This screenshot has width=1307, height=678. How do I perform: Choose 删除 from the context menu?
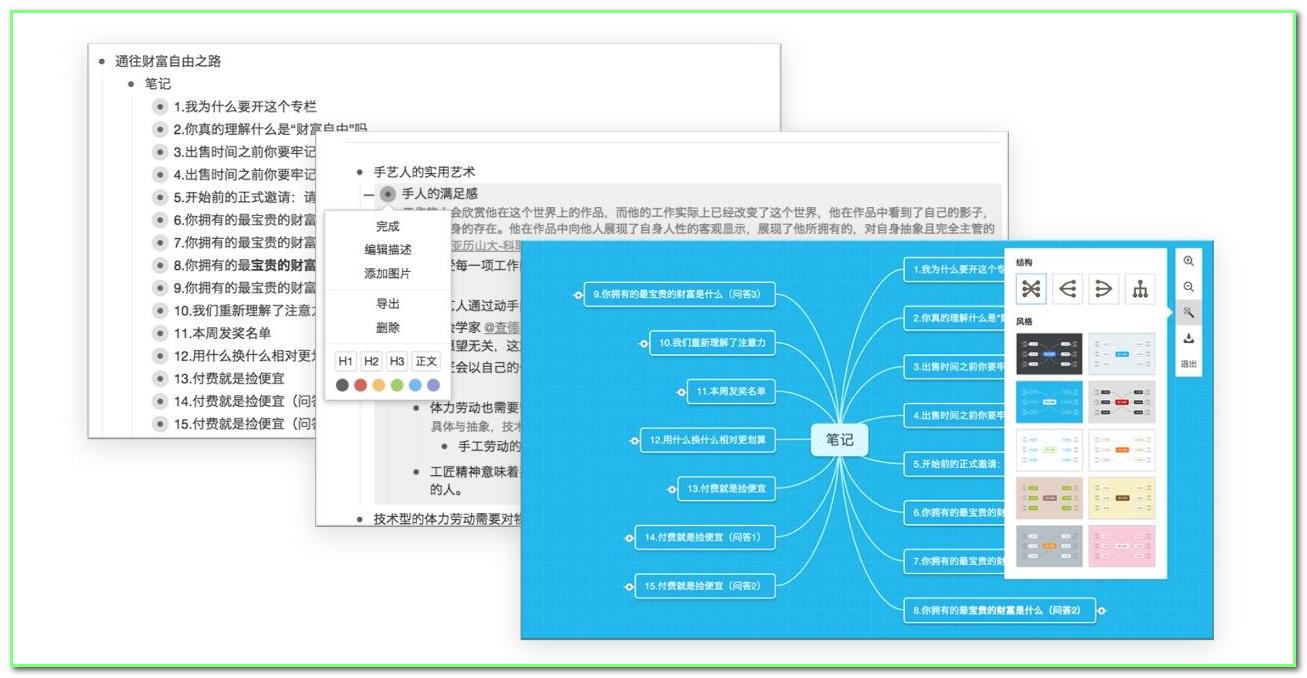tap(388, 327)
